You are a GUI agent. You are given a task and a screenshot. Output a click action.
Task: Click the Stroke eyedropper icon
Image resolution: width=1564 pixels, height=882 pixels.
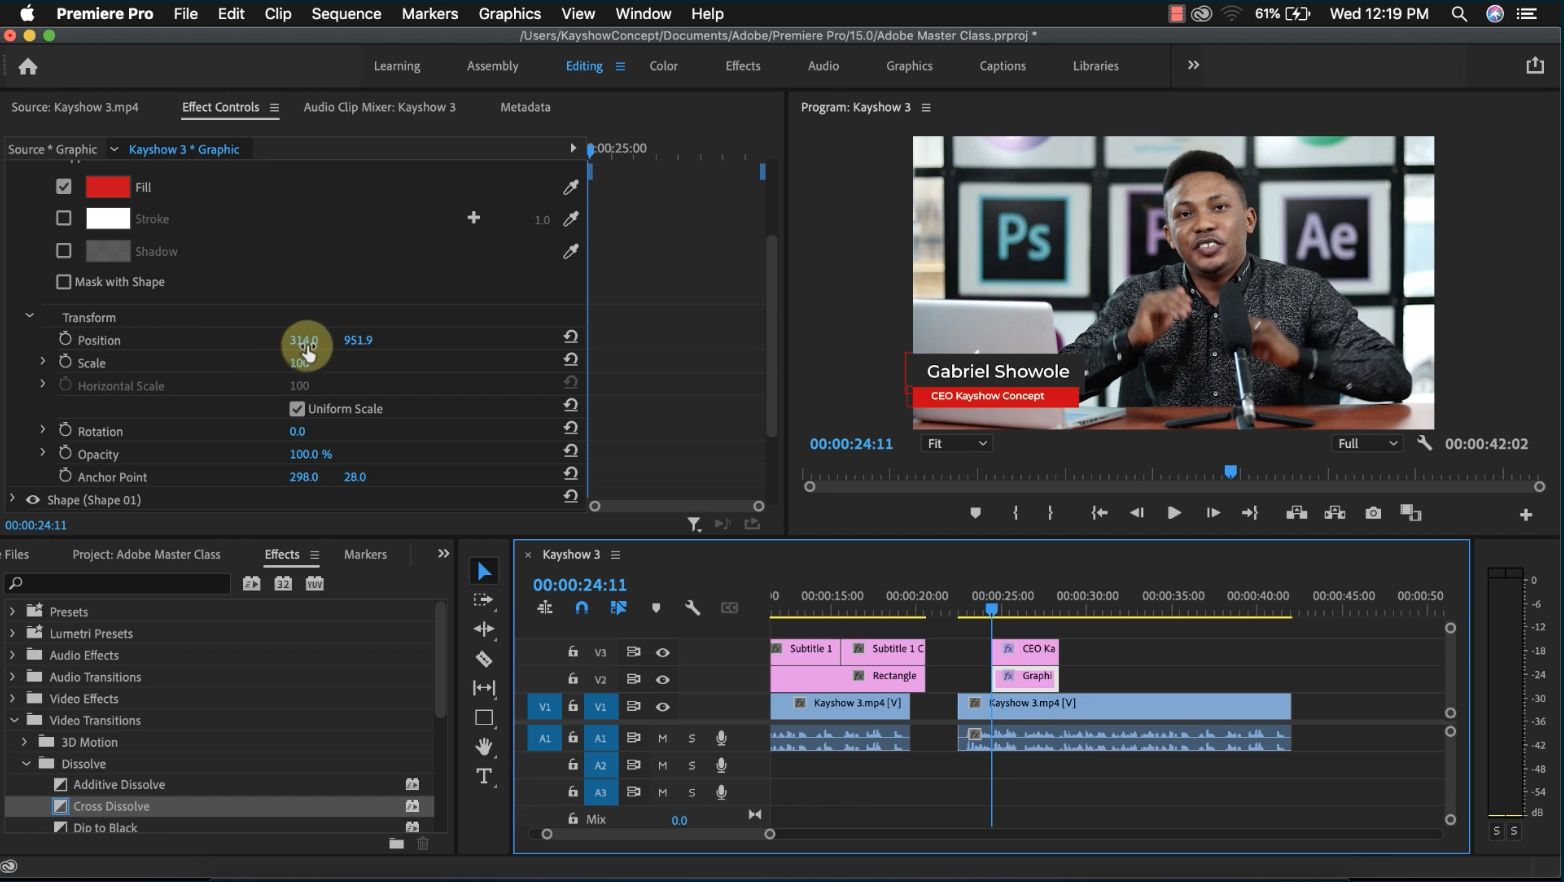(571, 219)
